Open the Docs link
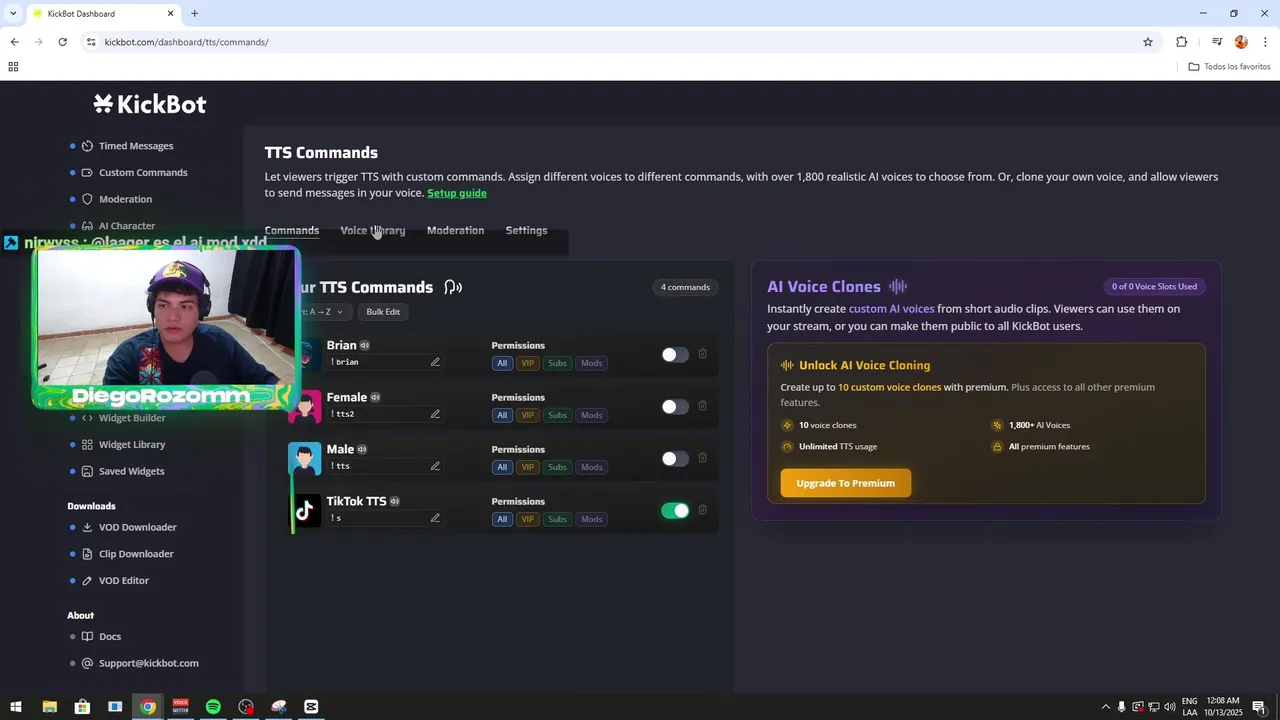This screenshot has width=1280, height=720. point(110,636)
